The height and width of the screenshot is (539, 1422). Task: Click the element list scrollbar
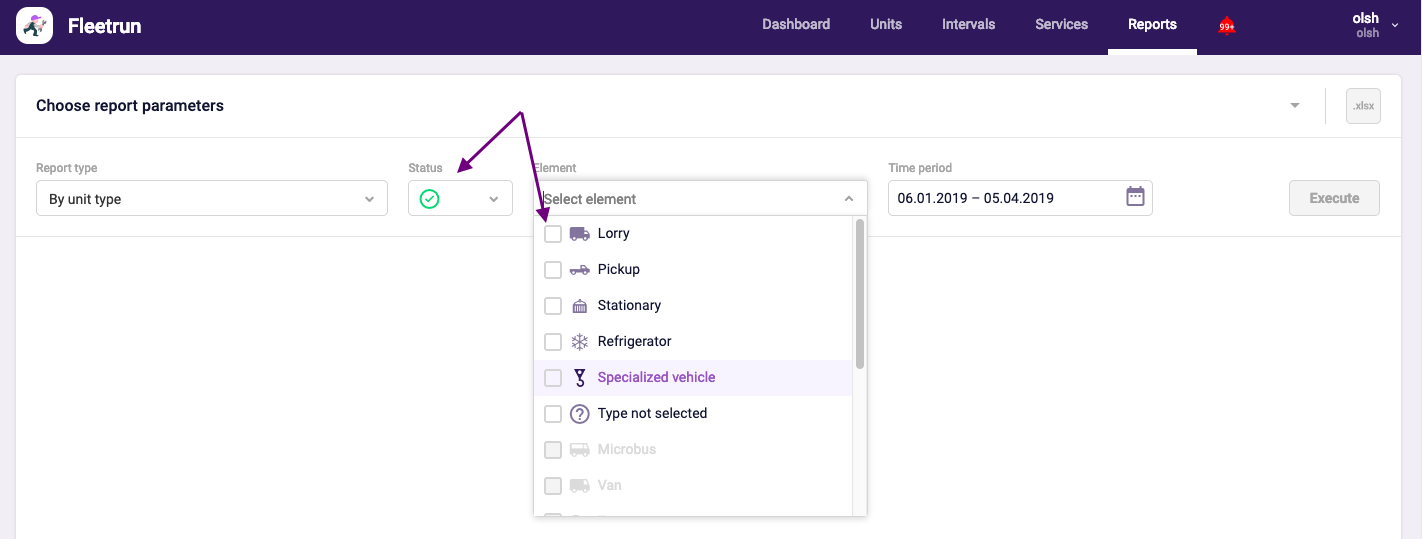point(860,295)
